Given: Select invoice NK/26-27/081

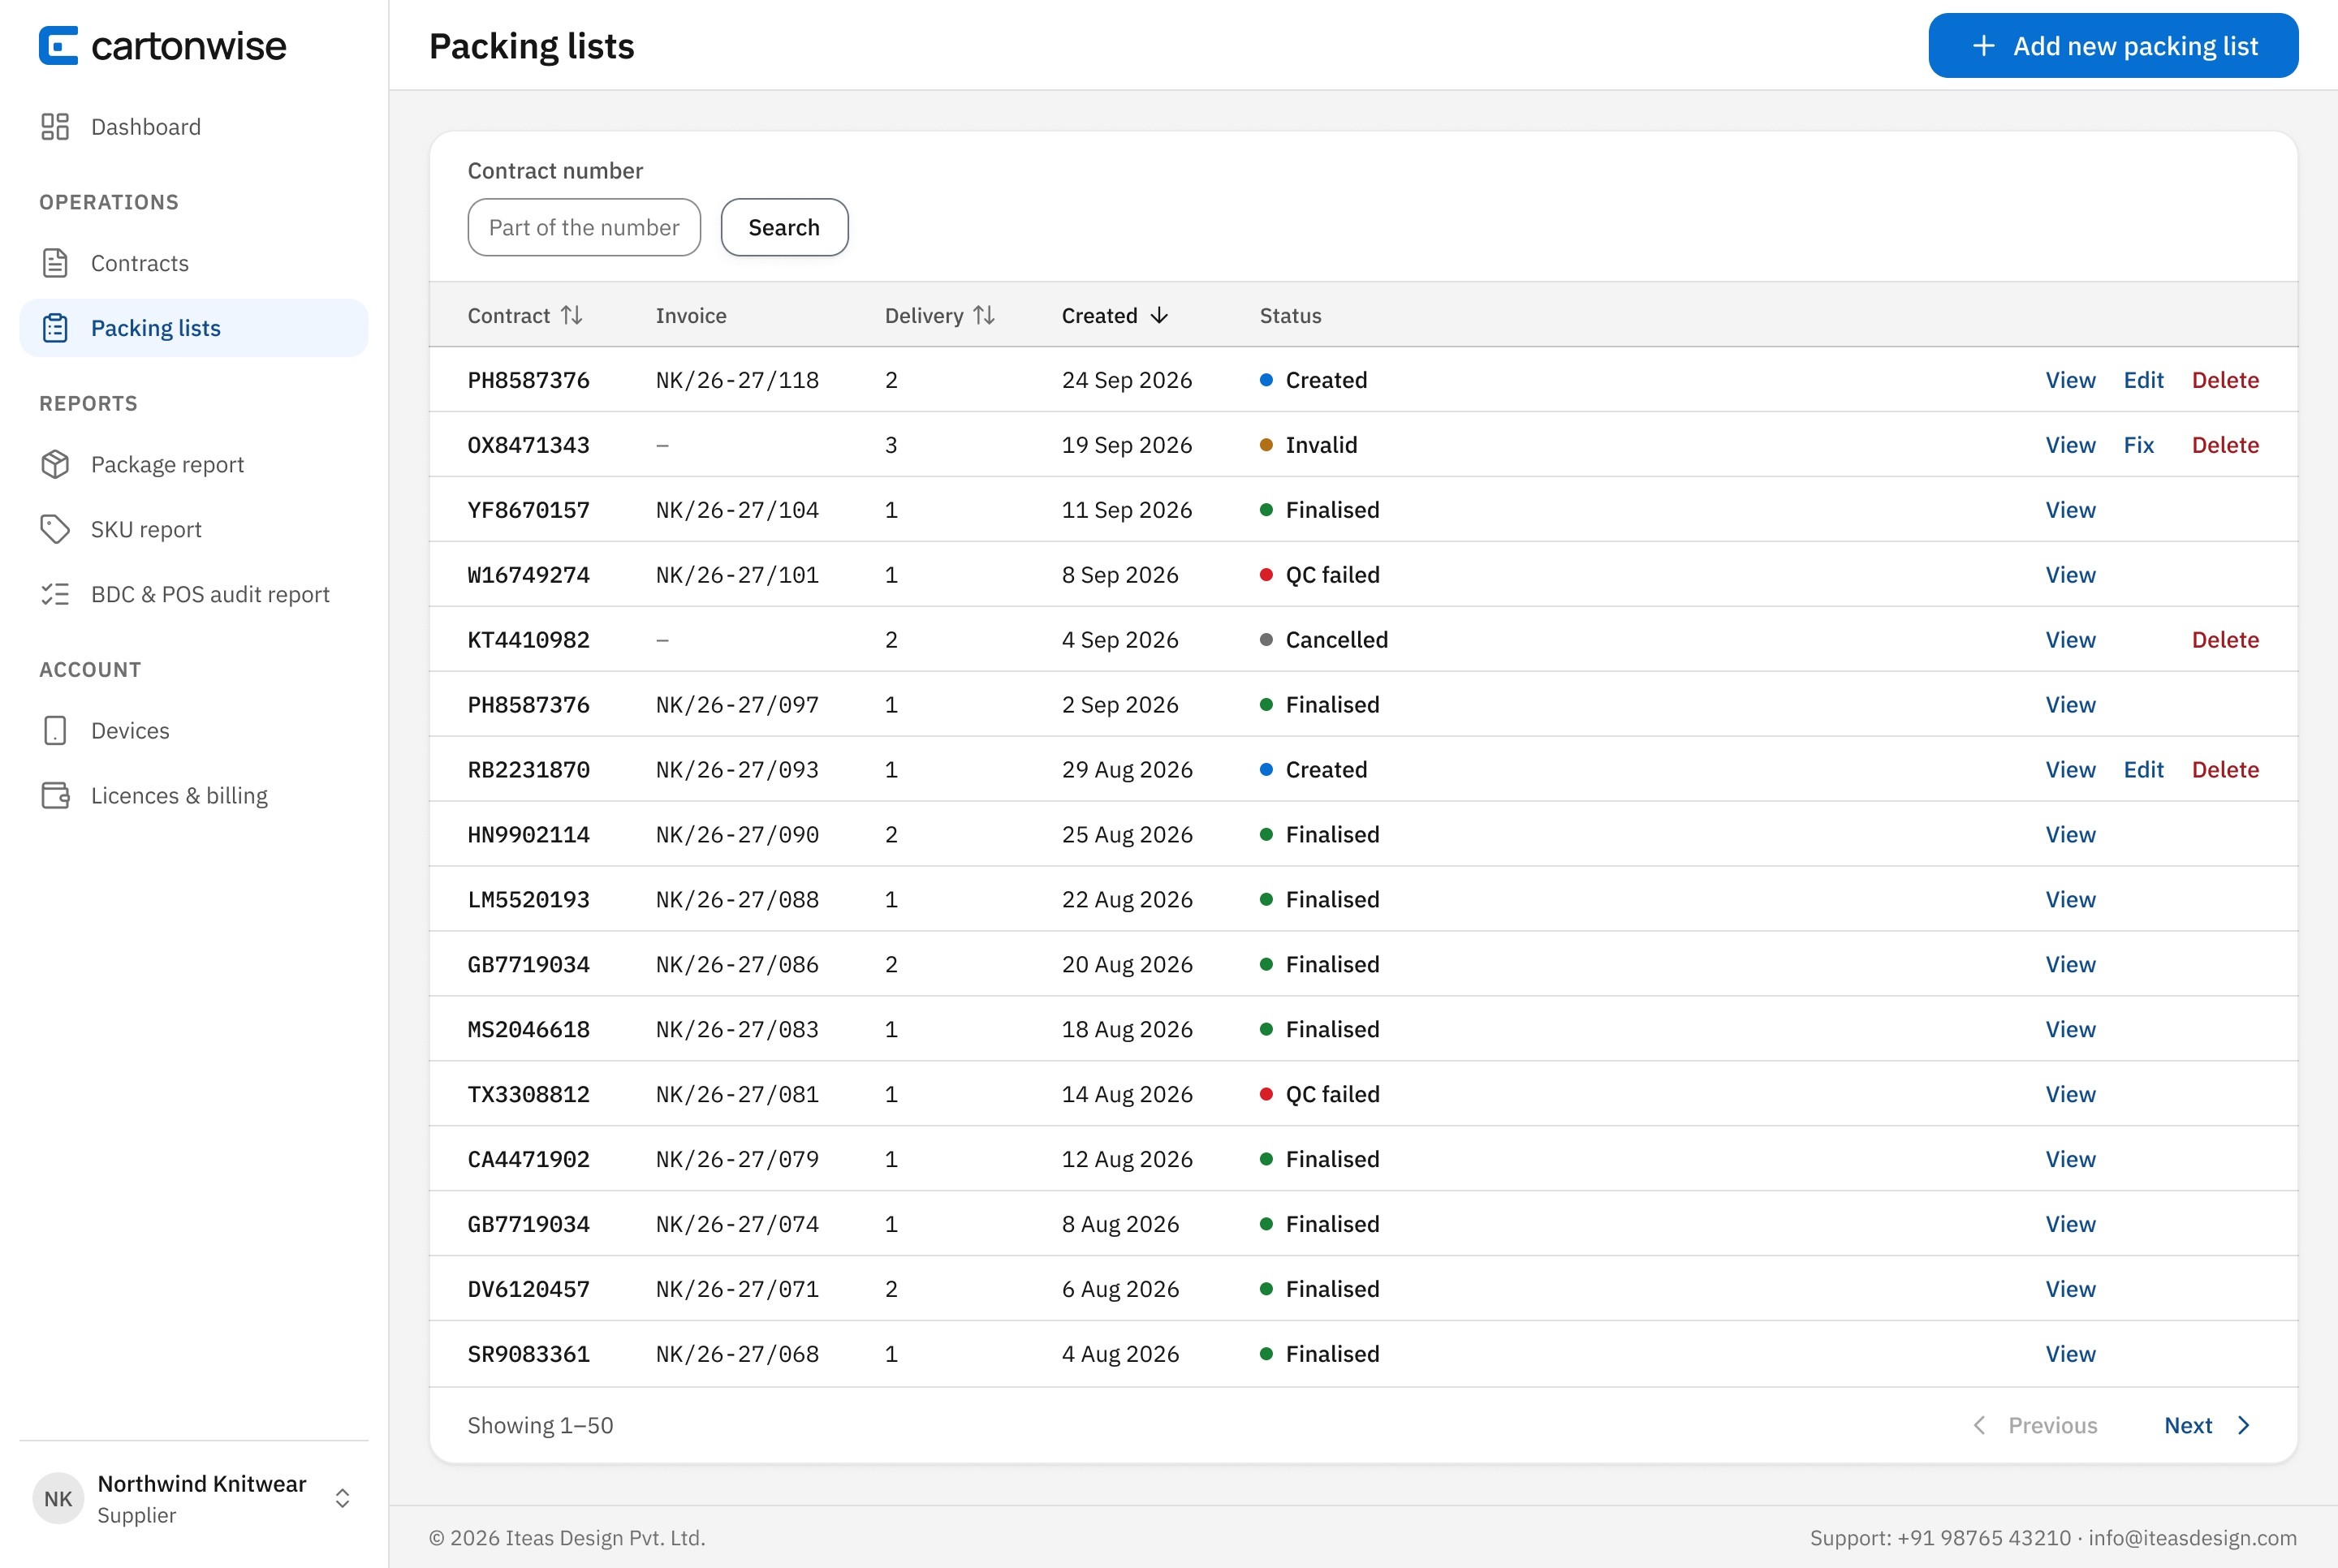Looking at the screenshot, I should click(x=737, y=1094).
